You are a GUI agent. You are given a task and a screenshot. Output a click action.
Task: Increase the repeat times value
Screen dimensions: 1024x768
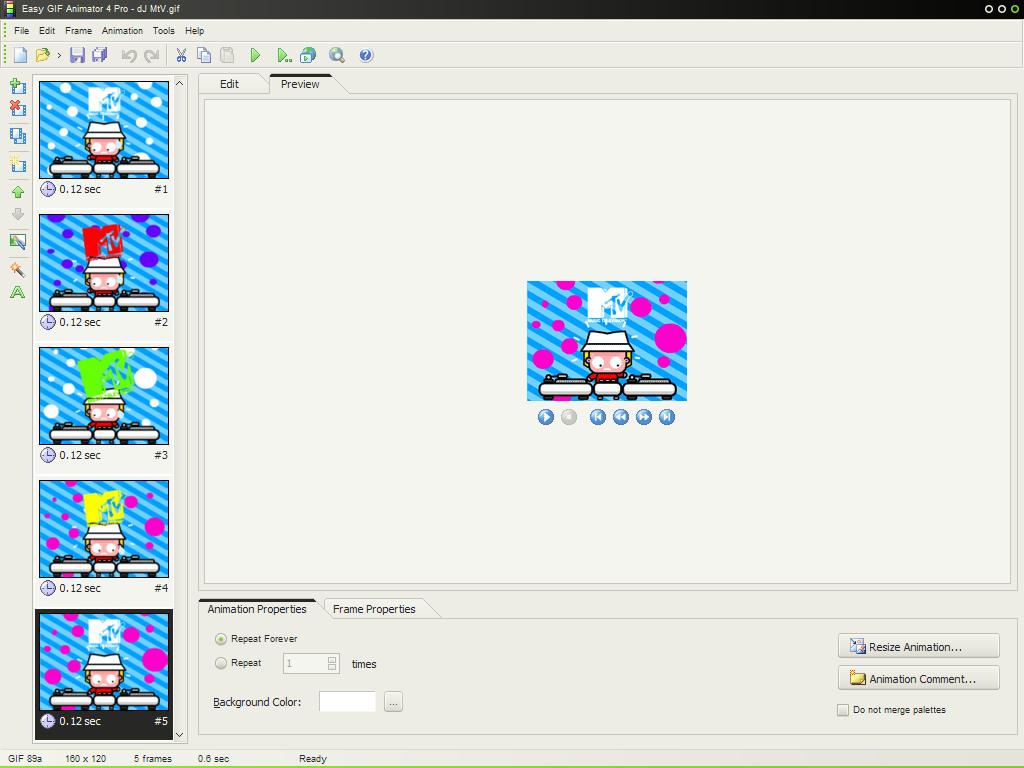(331, 659)
